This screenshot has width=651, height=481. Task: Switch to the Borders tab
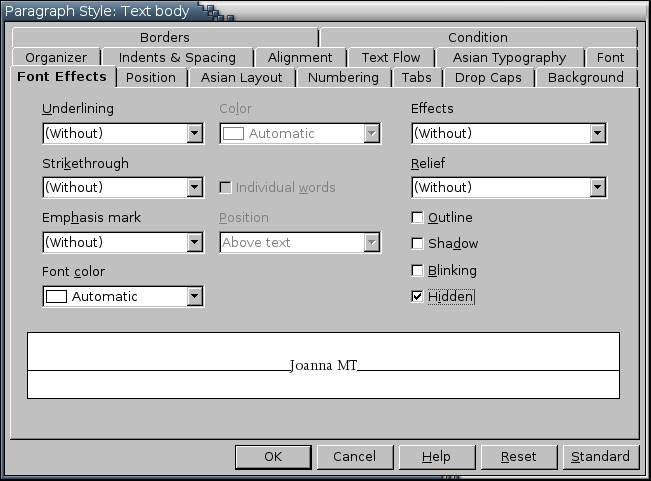click(165, 37)
